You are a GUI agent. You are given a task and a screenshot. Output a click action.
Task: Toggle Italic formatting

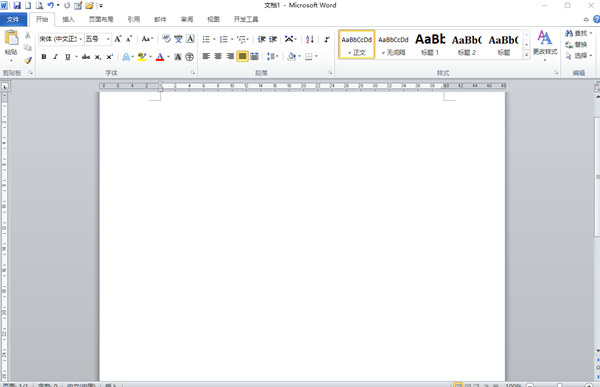(55, 57)
